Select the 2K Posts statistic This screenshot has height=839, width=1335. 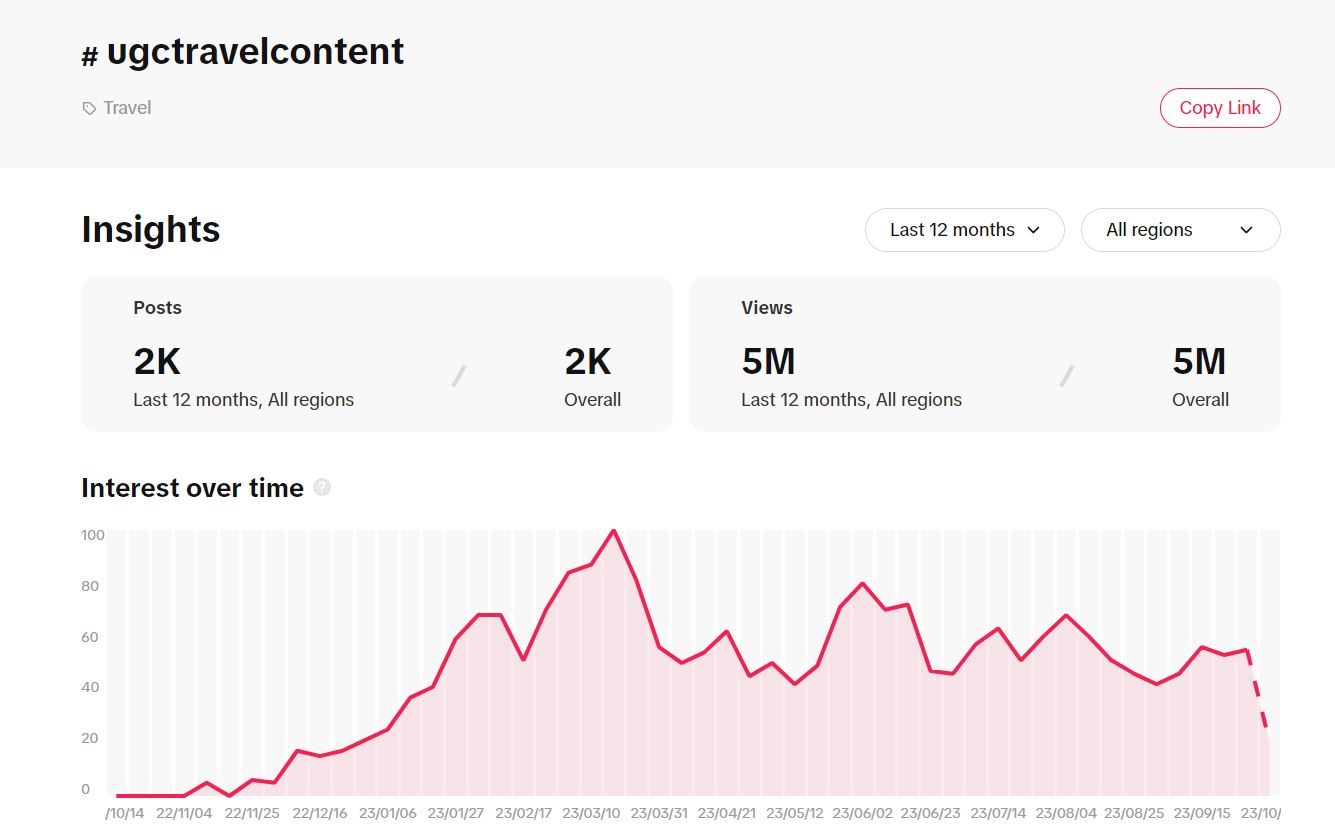(x=156, y=361)
